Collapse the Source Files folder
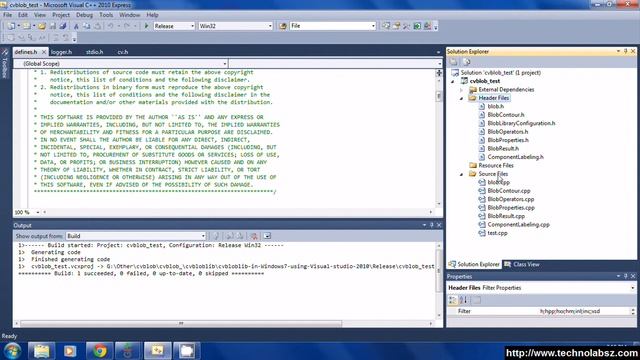Screen dimensions: 640x360 point(462,174)
